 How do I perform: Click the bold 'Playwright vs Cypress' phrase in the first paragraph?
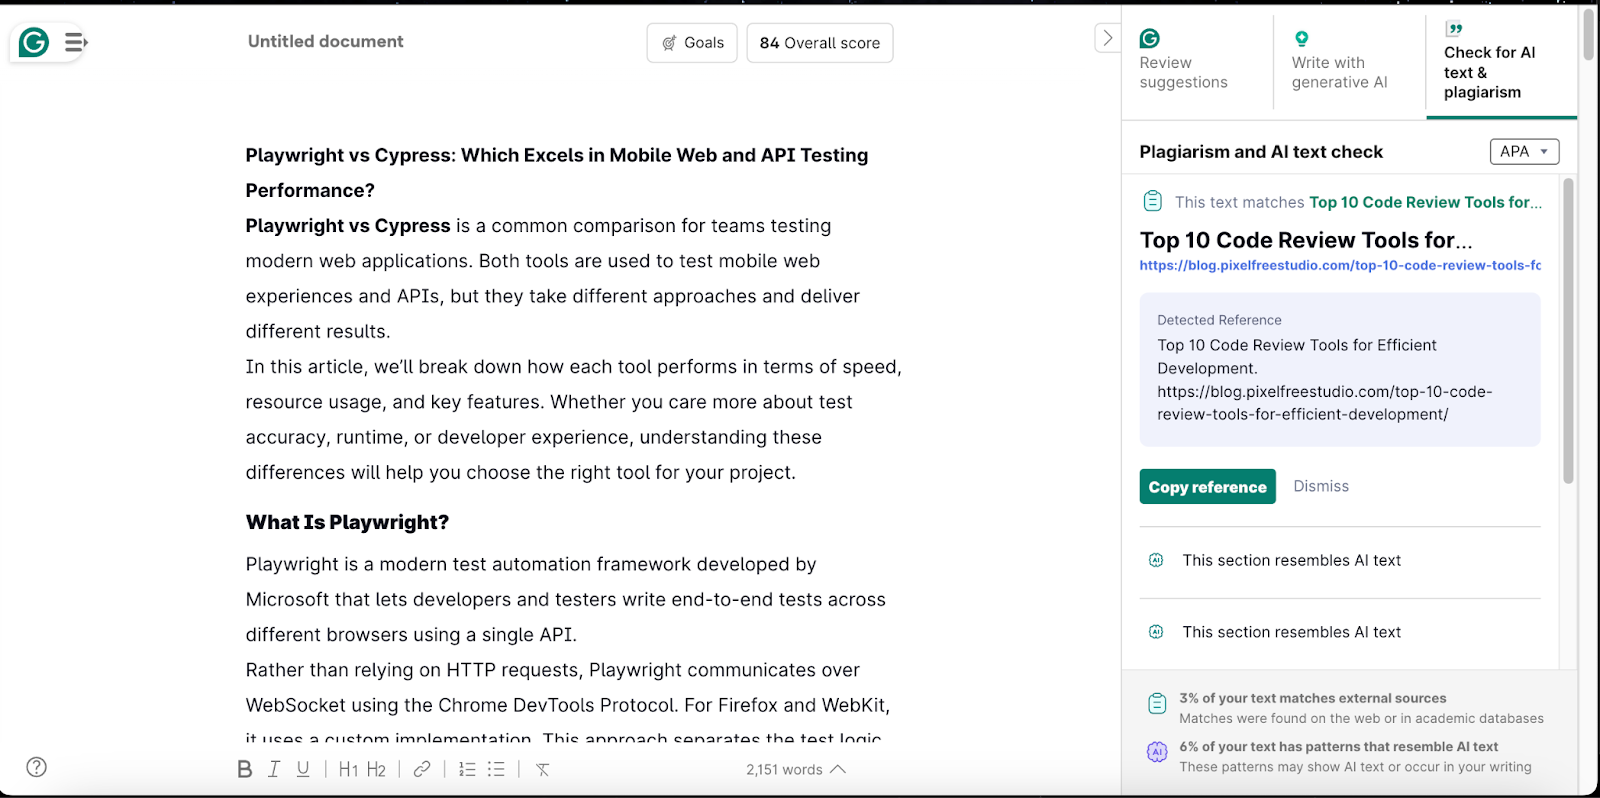coord(348,226)
